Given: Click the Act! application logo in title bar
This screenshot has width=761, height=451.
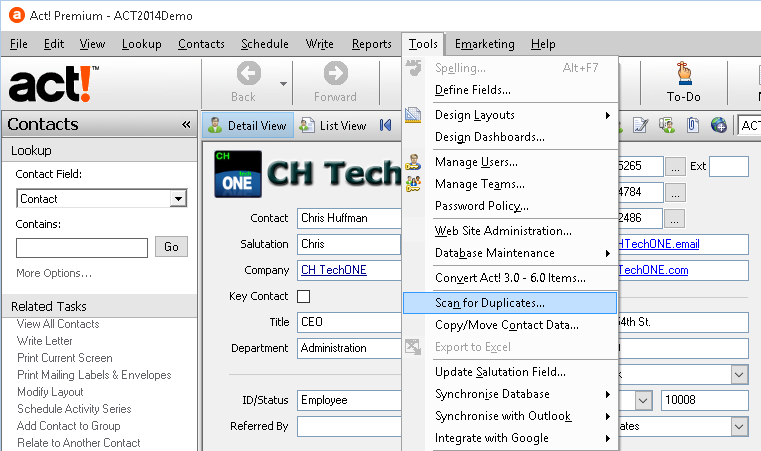Looking at the screenshot, I should pos(17,15).
